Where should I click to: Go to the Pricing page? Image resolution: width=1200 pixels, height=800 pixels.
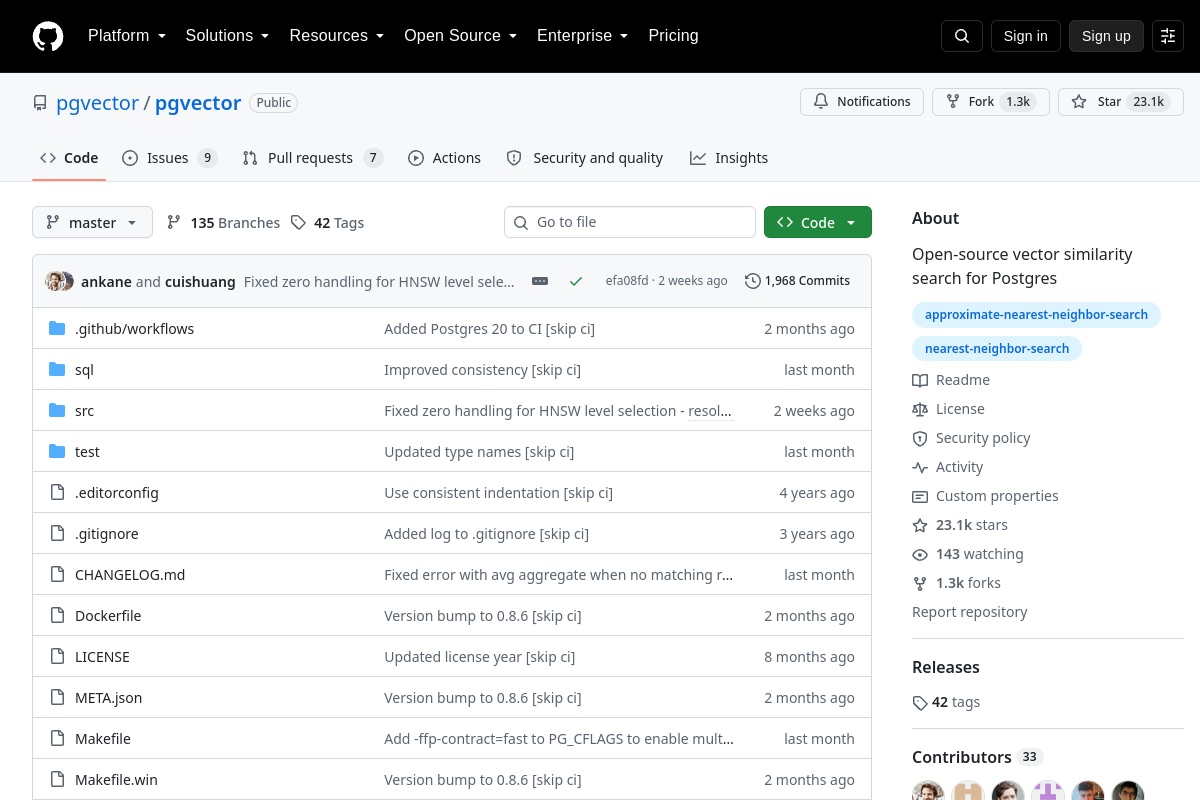[x=673, y=36]
